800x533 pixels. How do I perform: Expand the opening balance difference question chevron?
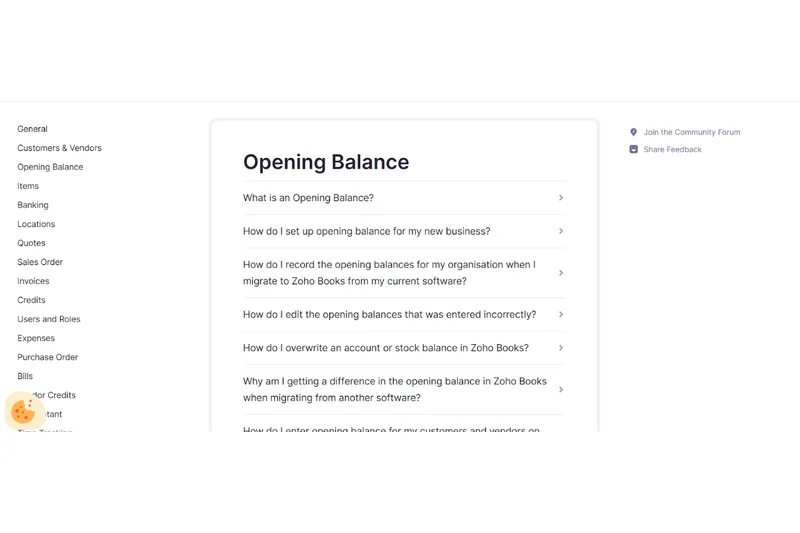[560, 389]
